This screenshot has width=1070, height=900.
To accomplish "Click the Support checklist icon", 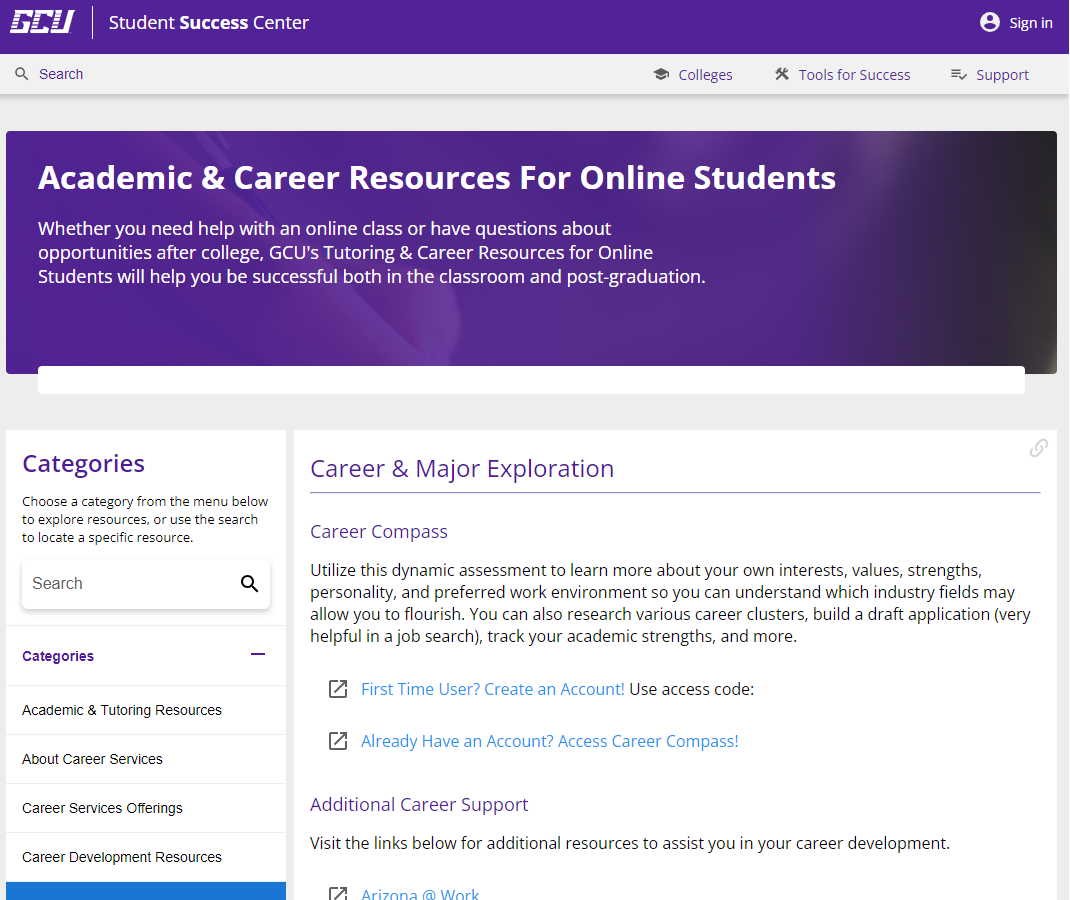I will click(x=959, y=74).
